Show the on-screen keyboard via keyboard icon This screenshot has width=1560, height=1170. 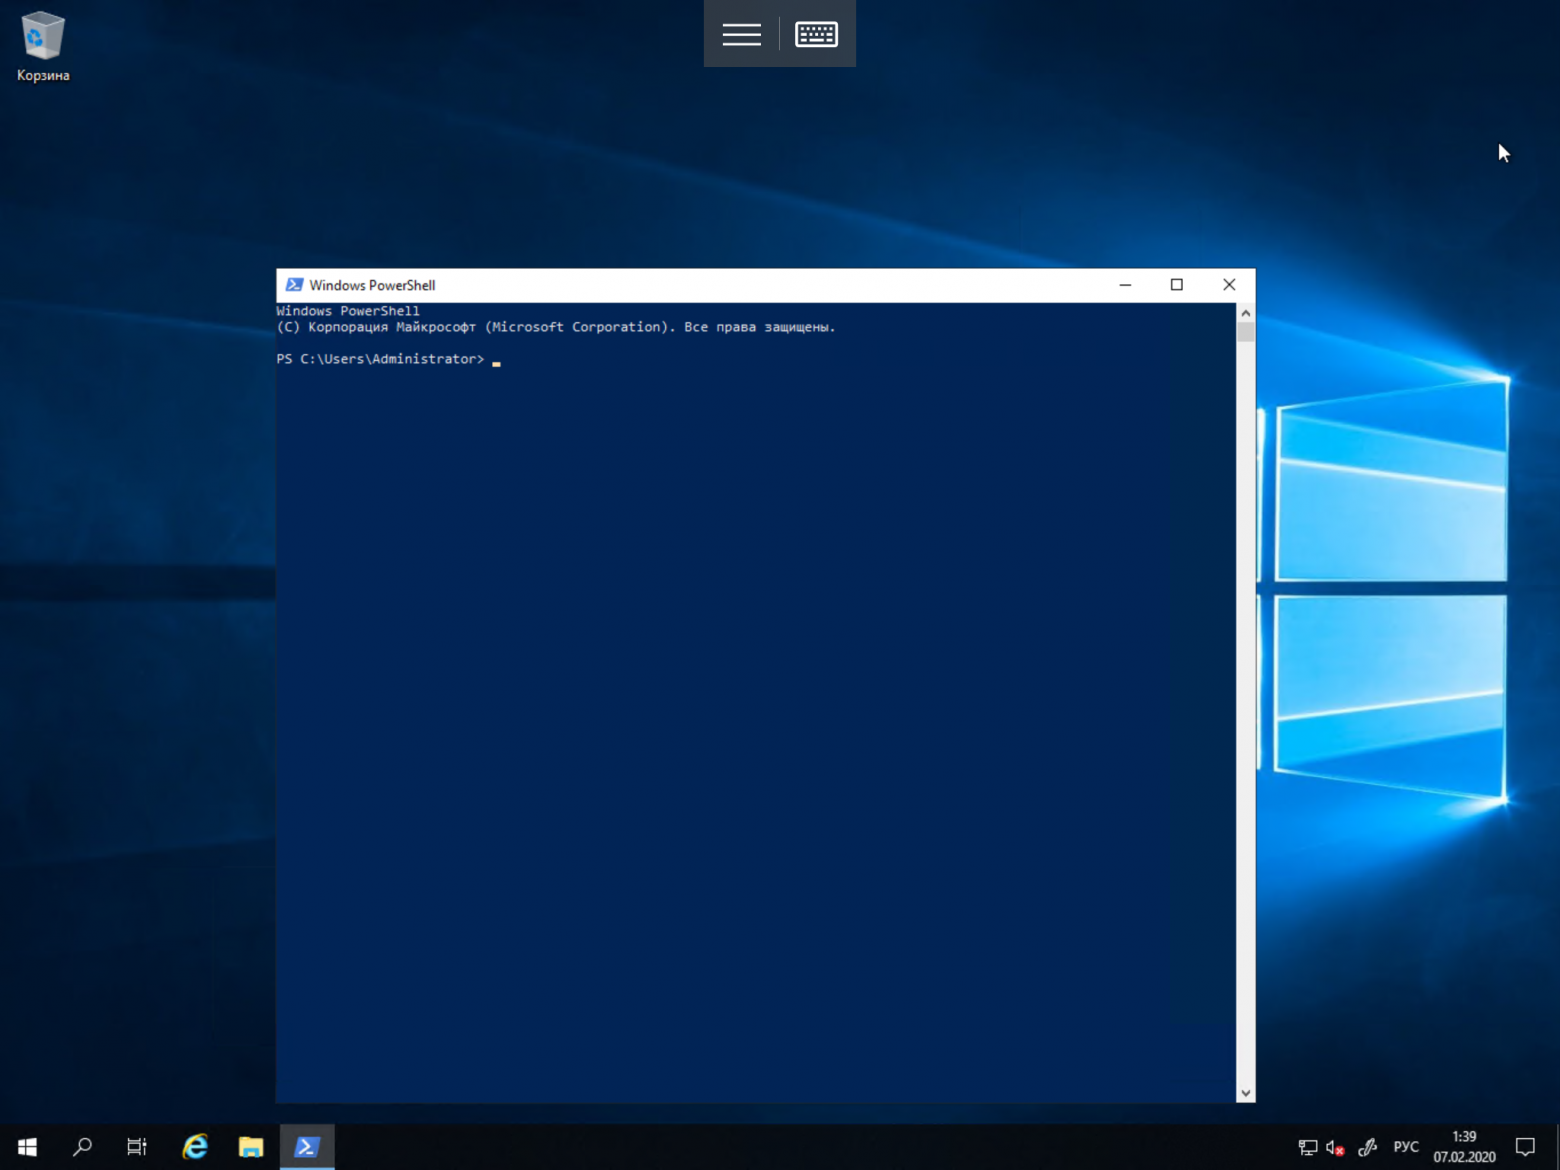pos(817,33)
